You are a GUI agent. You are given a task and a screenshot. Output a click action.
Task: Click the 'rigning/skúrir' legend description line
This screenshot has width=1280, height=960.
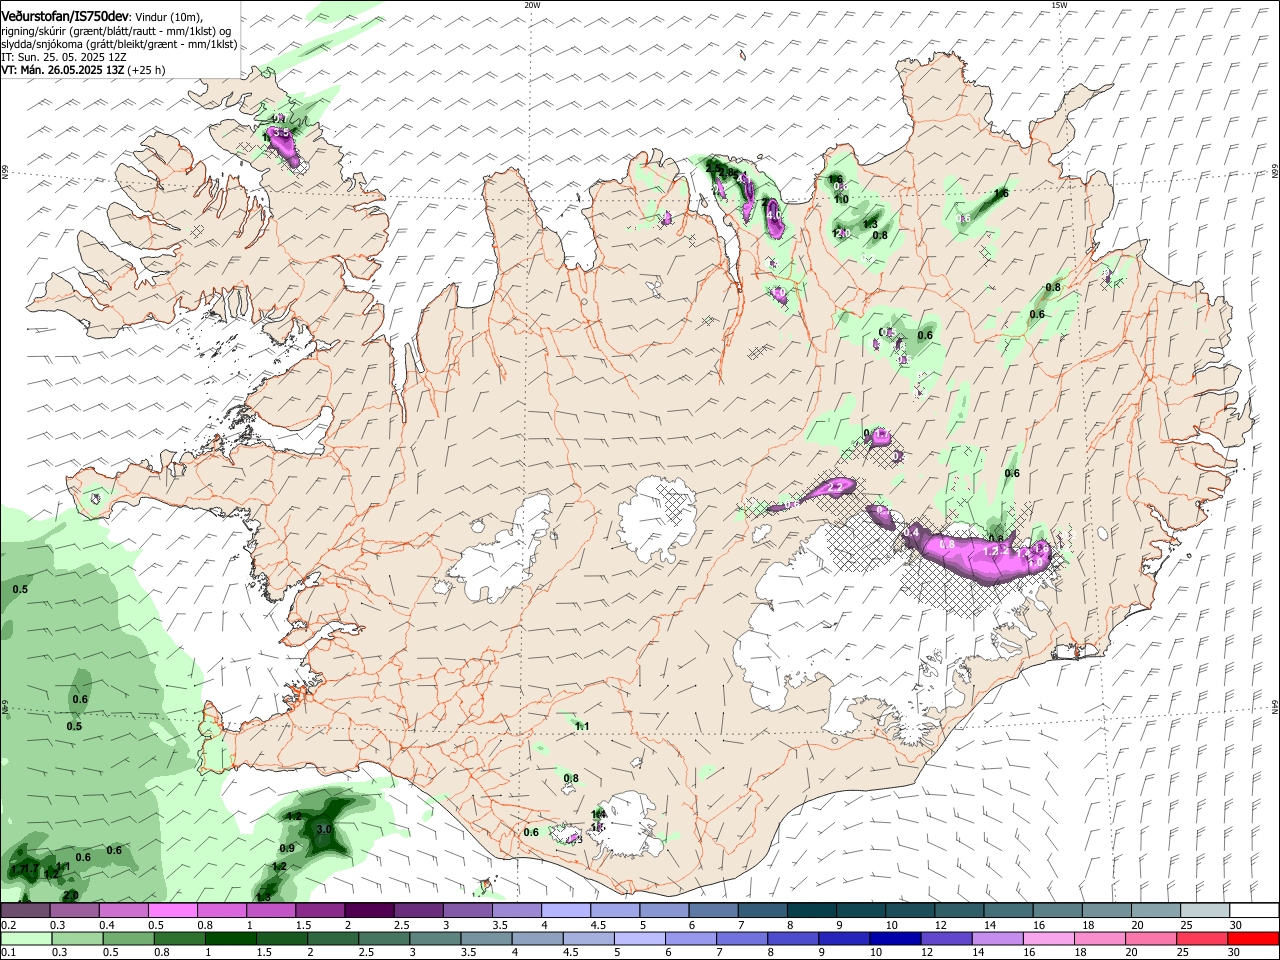pyautogui.click(x=117, y=30)
